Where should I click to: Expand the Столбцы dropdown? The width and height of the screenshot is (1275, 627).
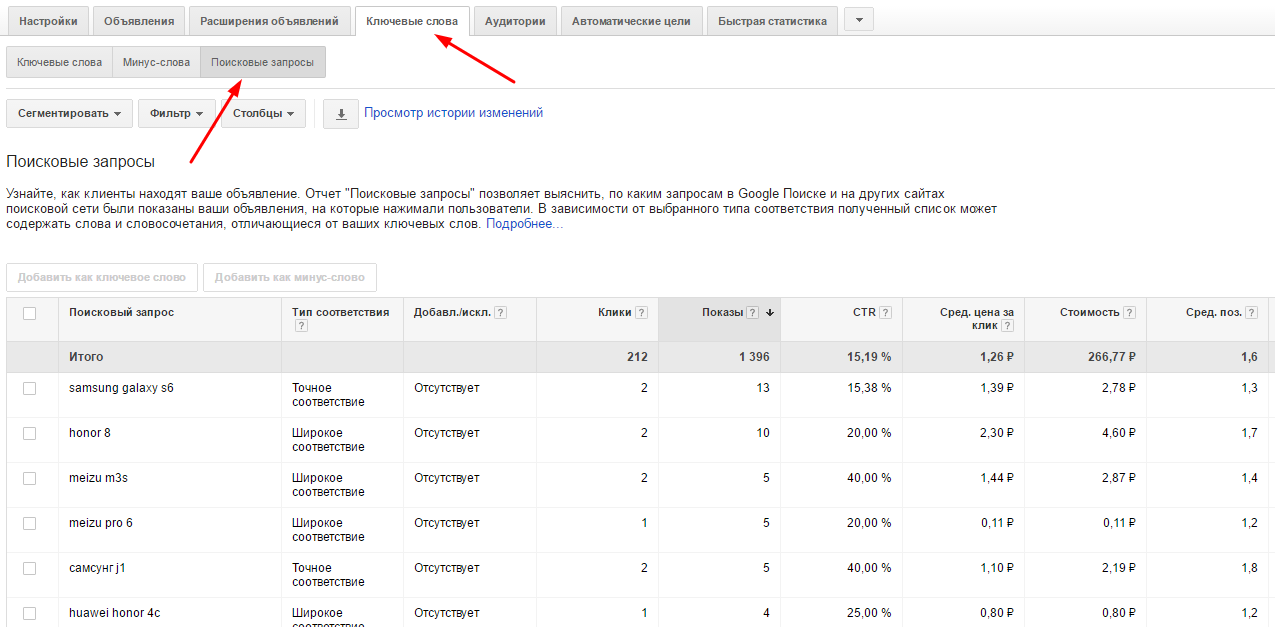tap(263, 114)
